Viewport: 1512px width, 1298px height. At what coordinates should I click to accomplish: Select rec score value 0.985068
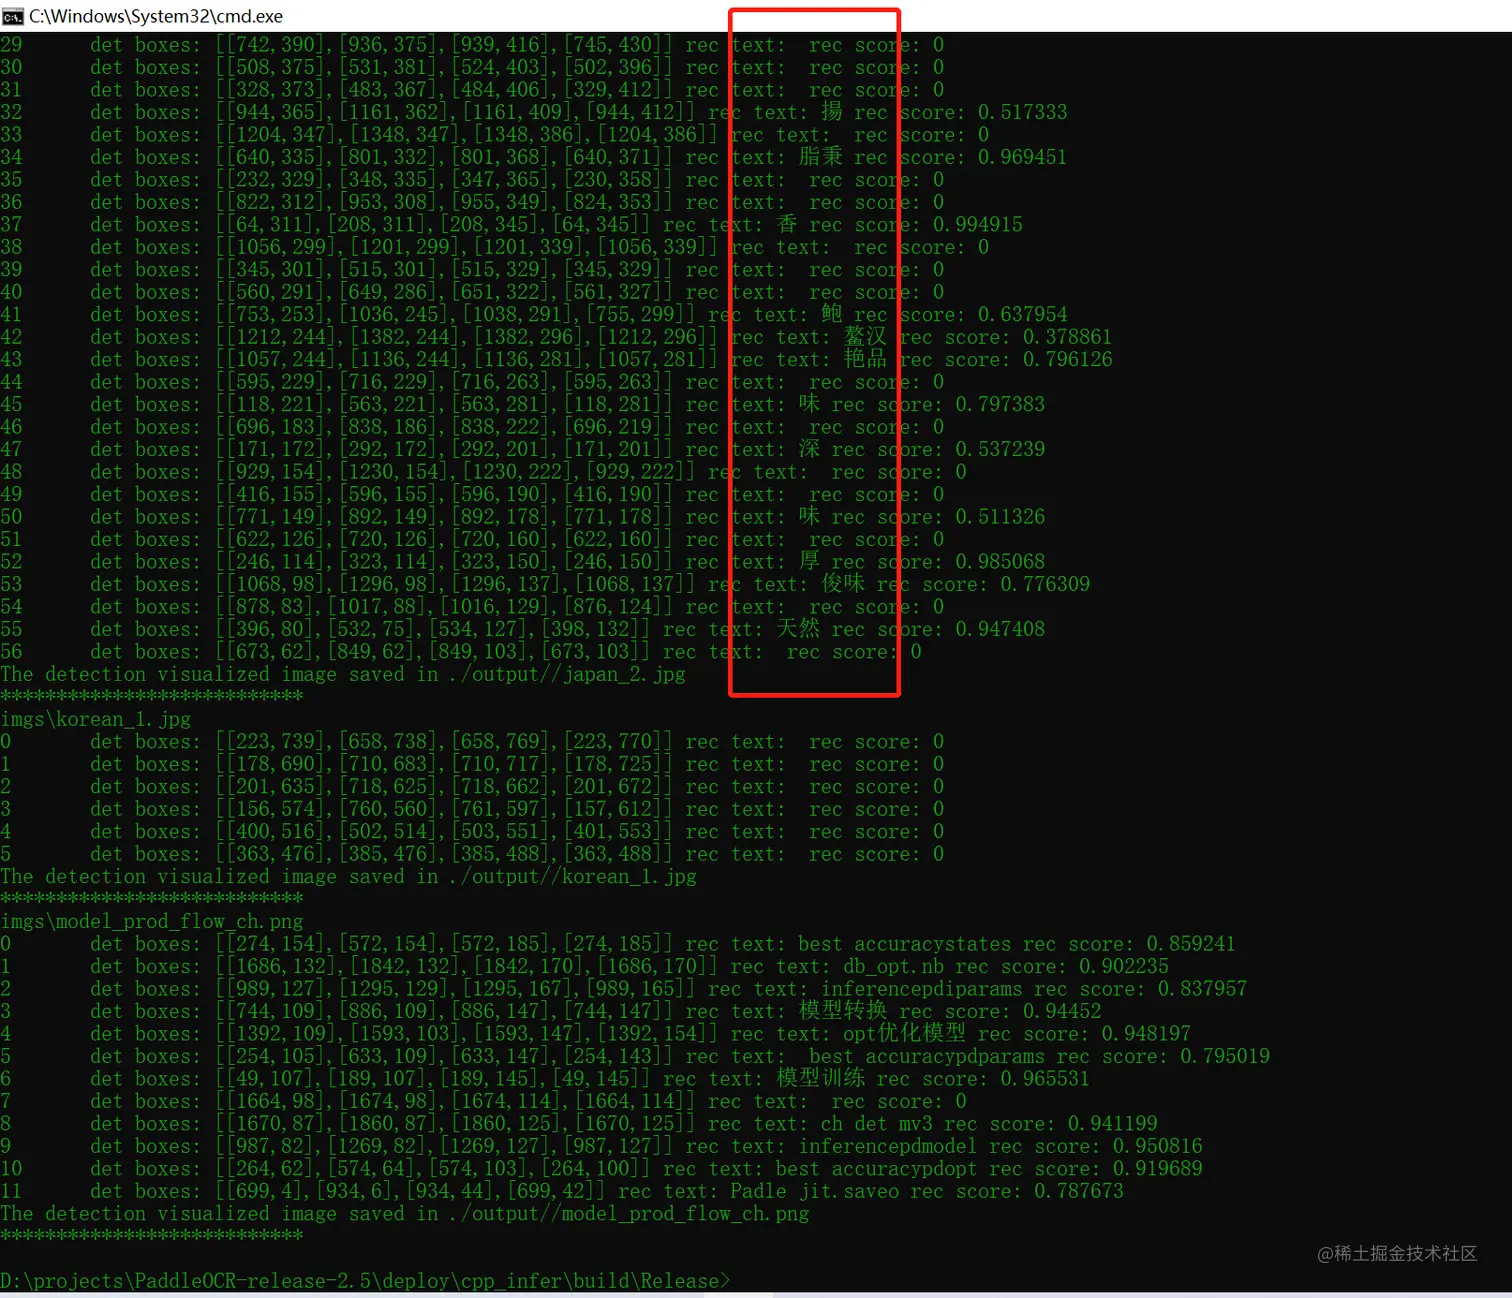click(x=1000, y=561)
